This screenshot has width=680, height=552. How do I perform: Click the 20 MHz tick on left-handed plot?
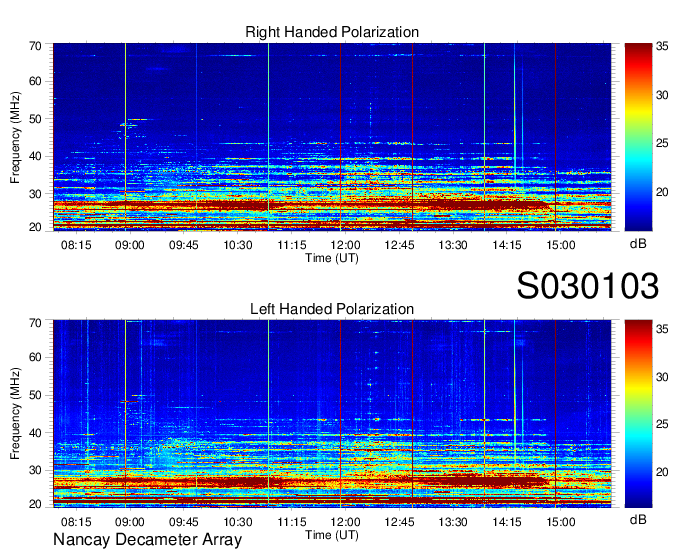click(35, 504)
